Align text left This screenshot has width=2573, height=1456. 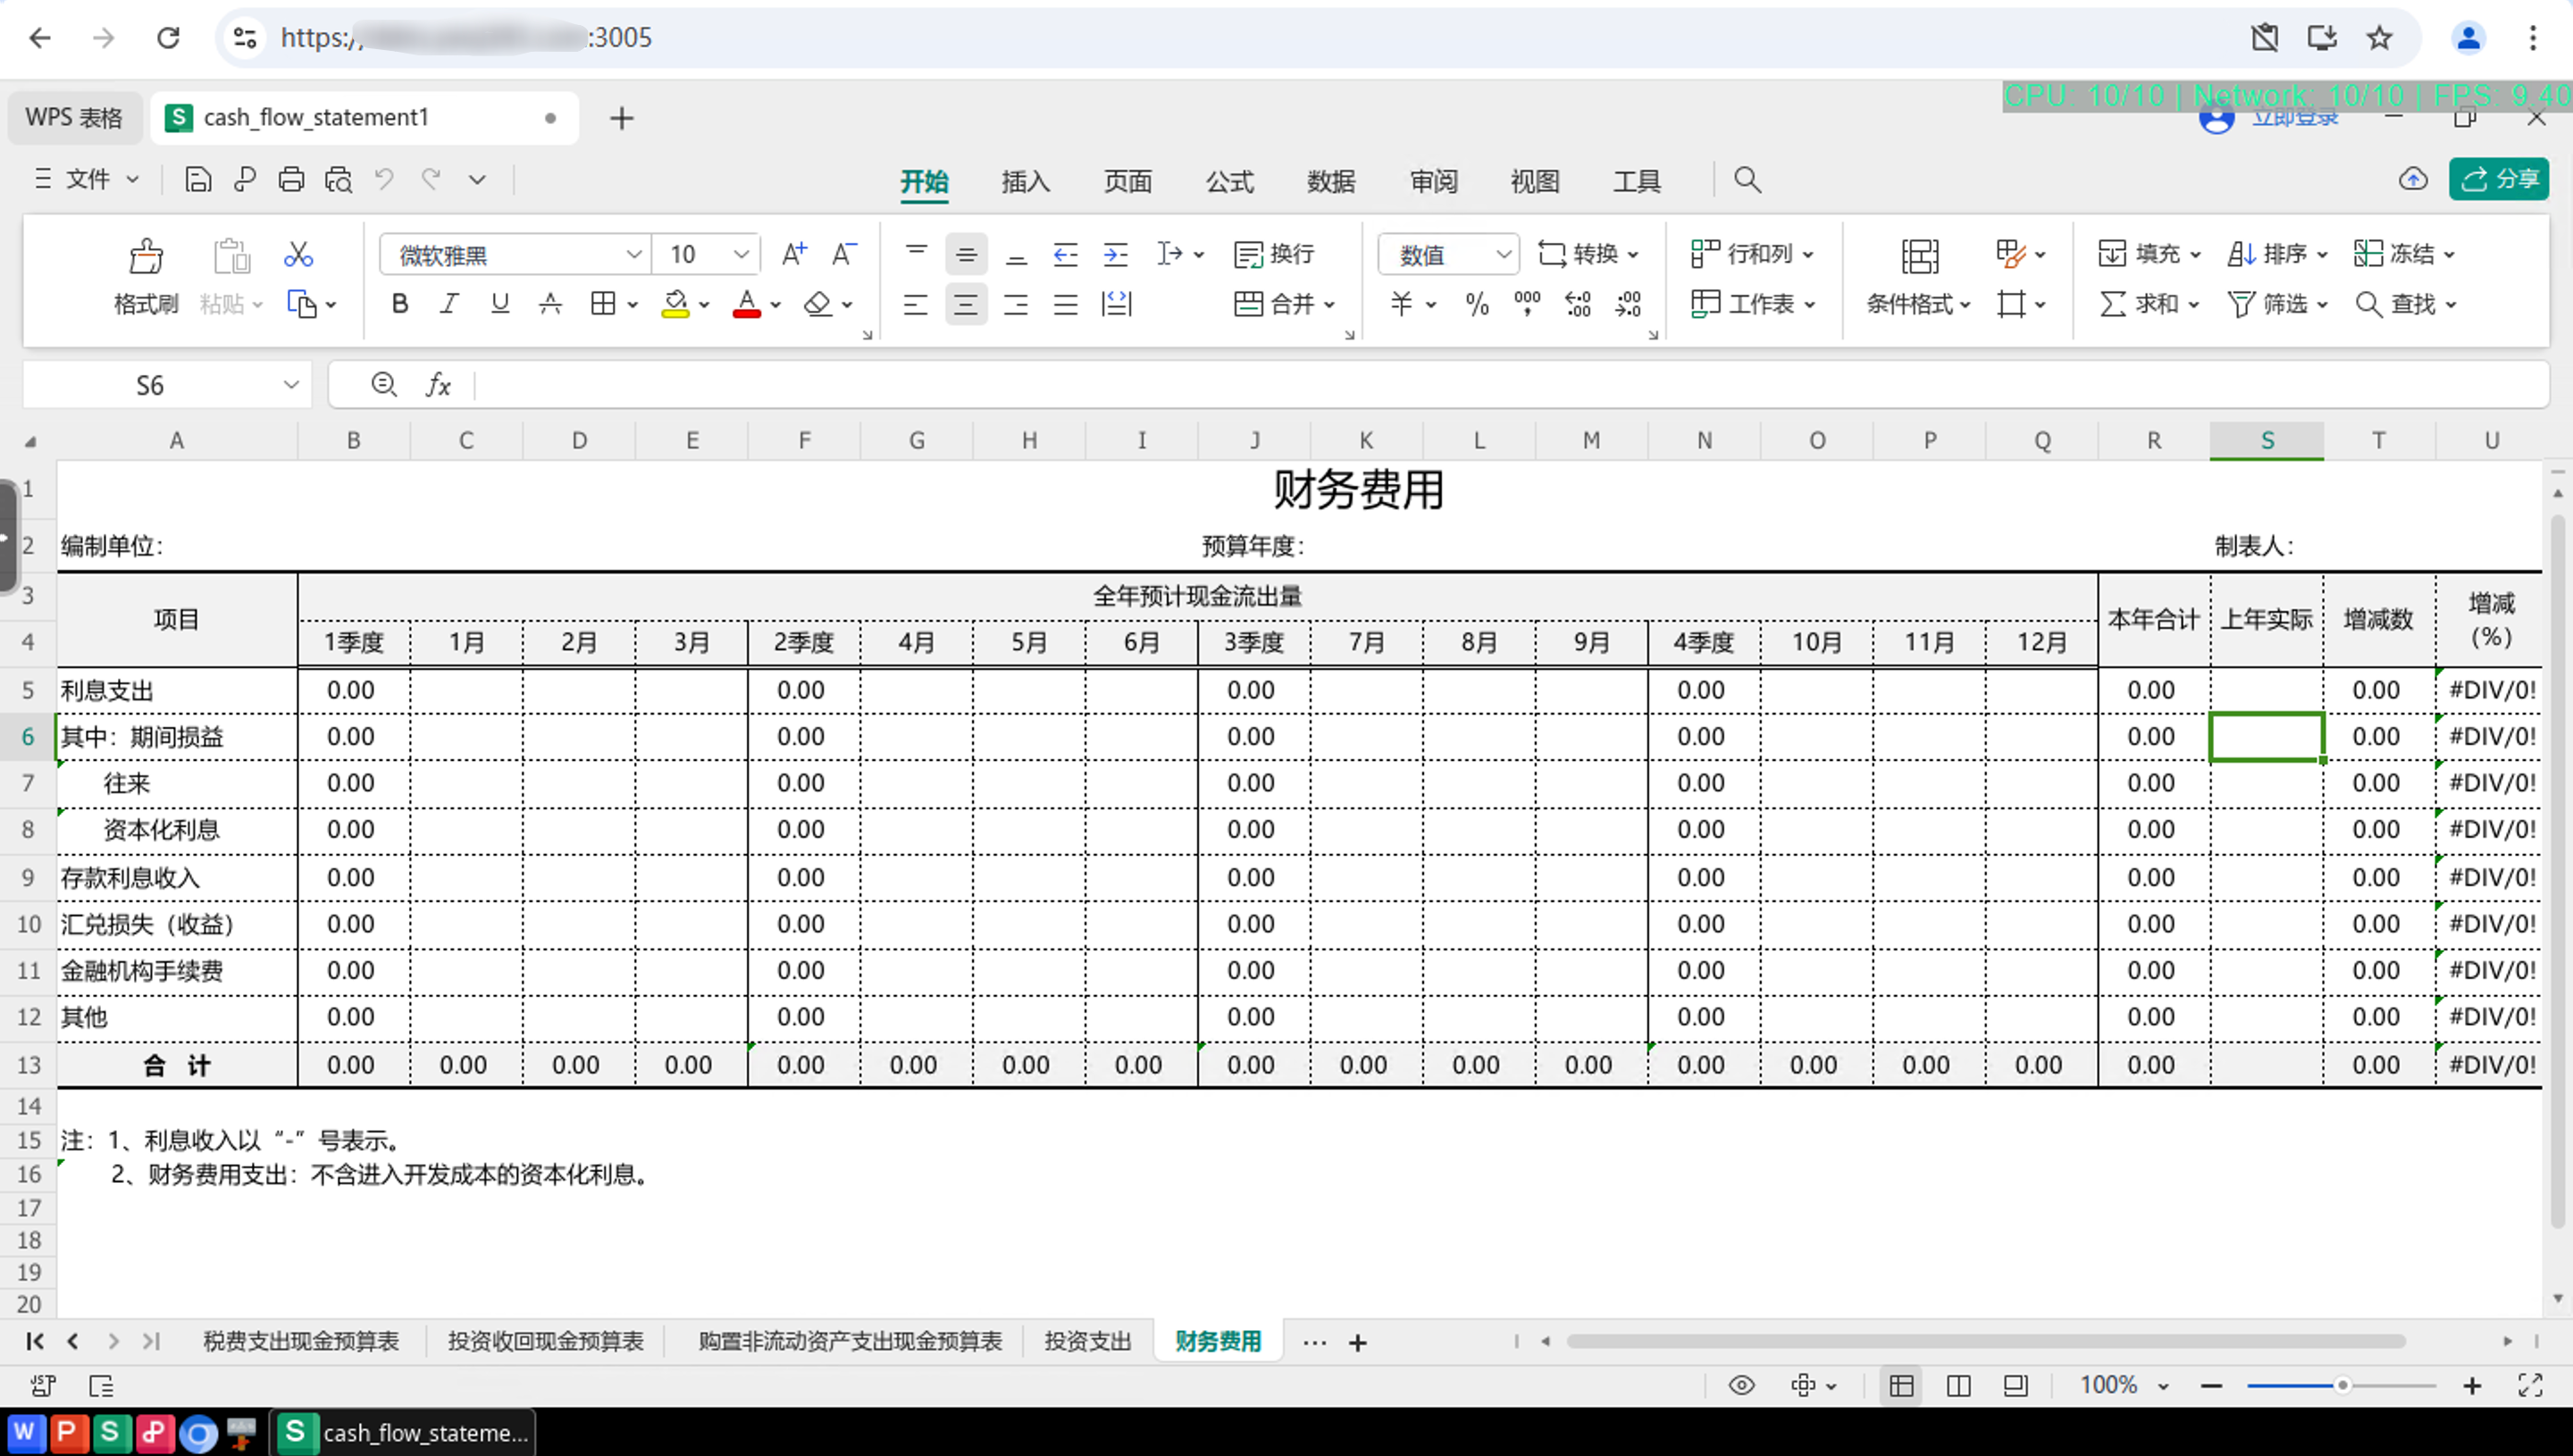pos(916,304)
